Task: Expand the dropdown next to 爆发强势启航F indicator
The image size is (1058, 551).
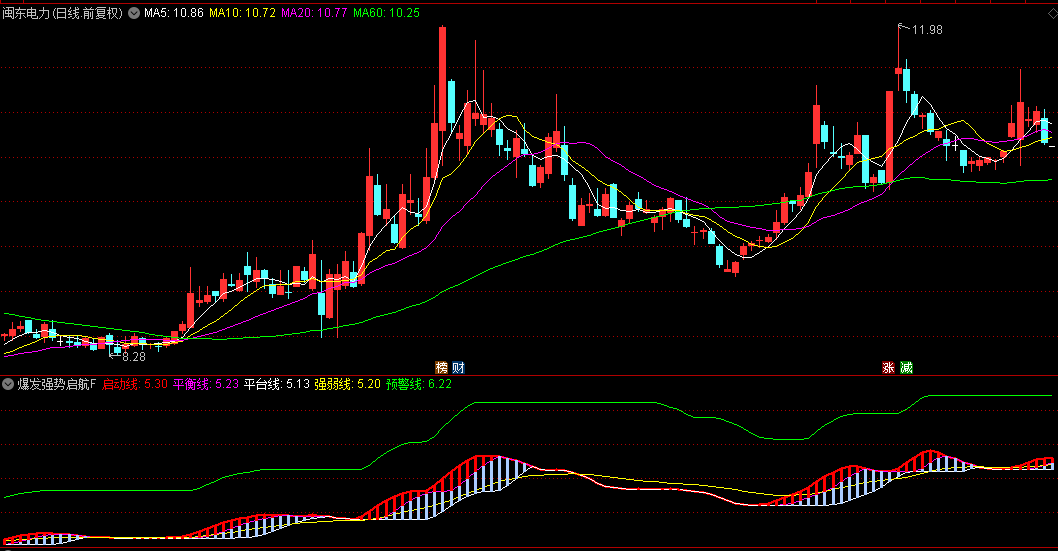Action: 7,384
